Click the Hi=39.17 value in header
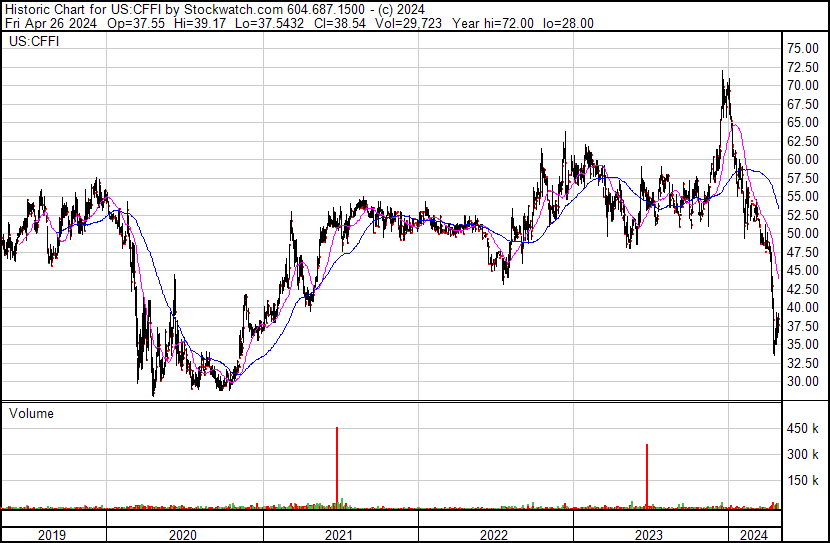This screenshot has height=543, width=830. pyautogui.click(x=200, y=23)
